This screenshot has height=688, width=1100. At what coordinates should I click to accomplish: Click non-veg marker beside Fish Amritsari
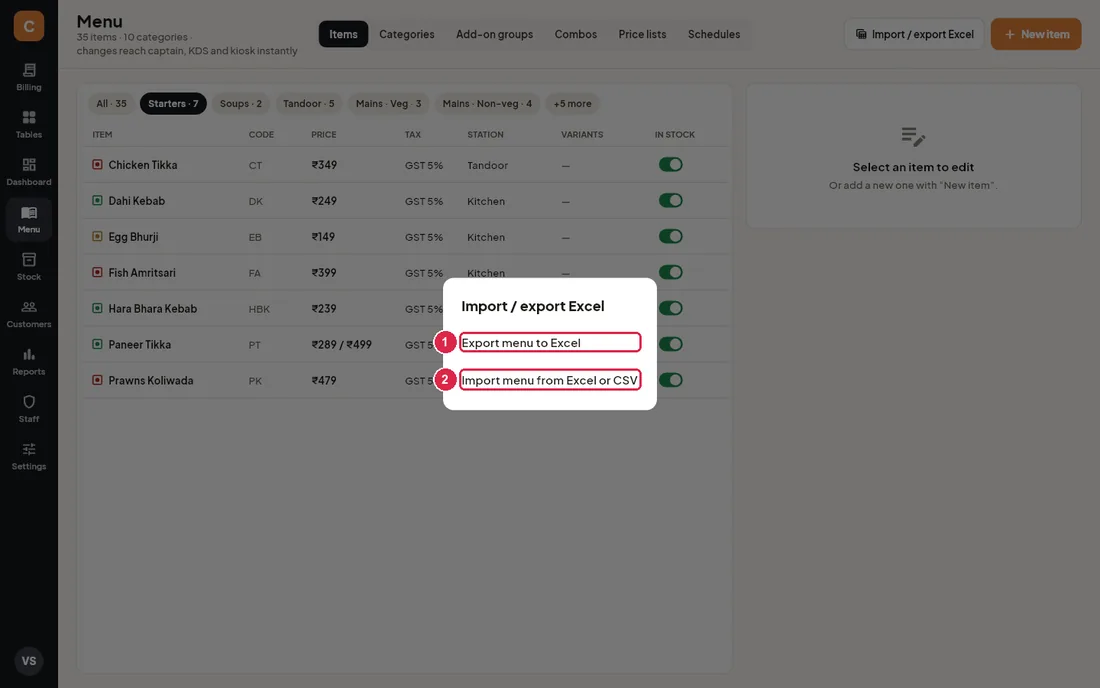point(98,272)
